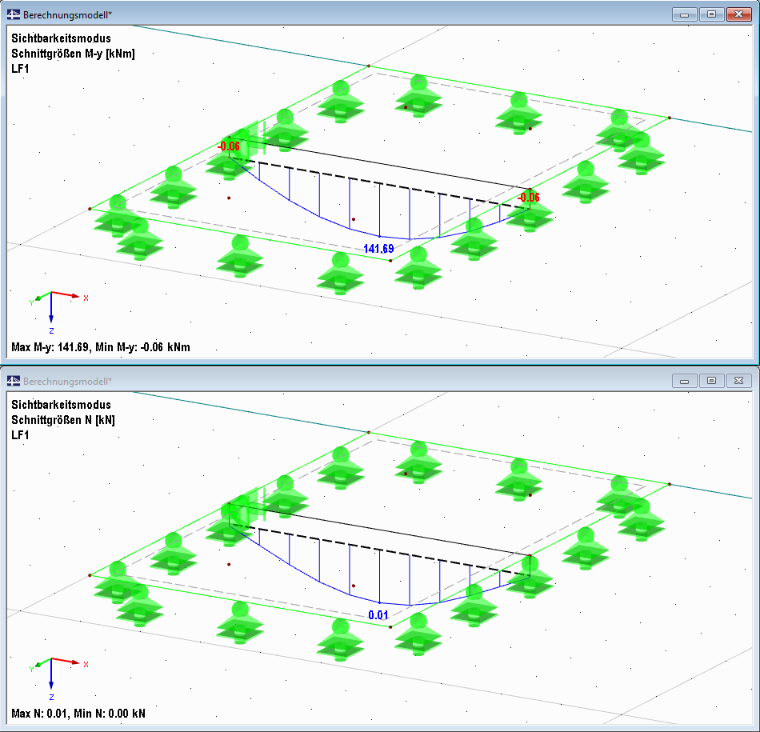
Task: Click the Berechnungsmodell* title of the lower window
Action: point(67,382)
